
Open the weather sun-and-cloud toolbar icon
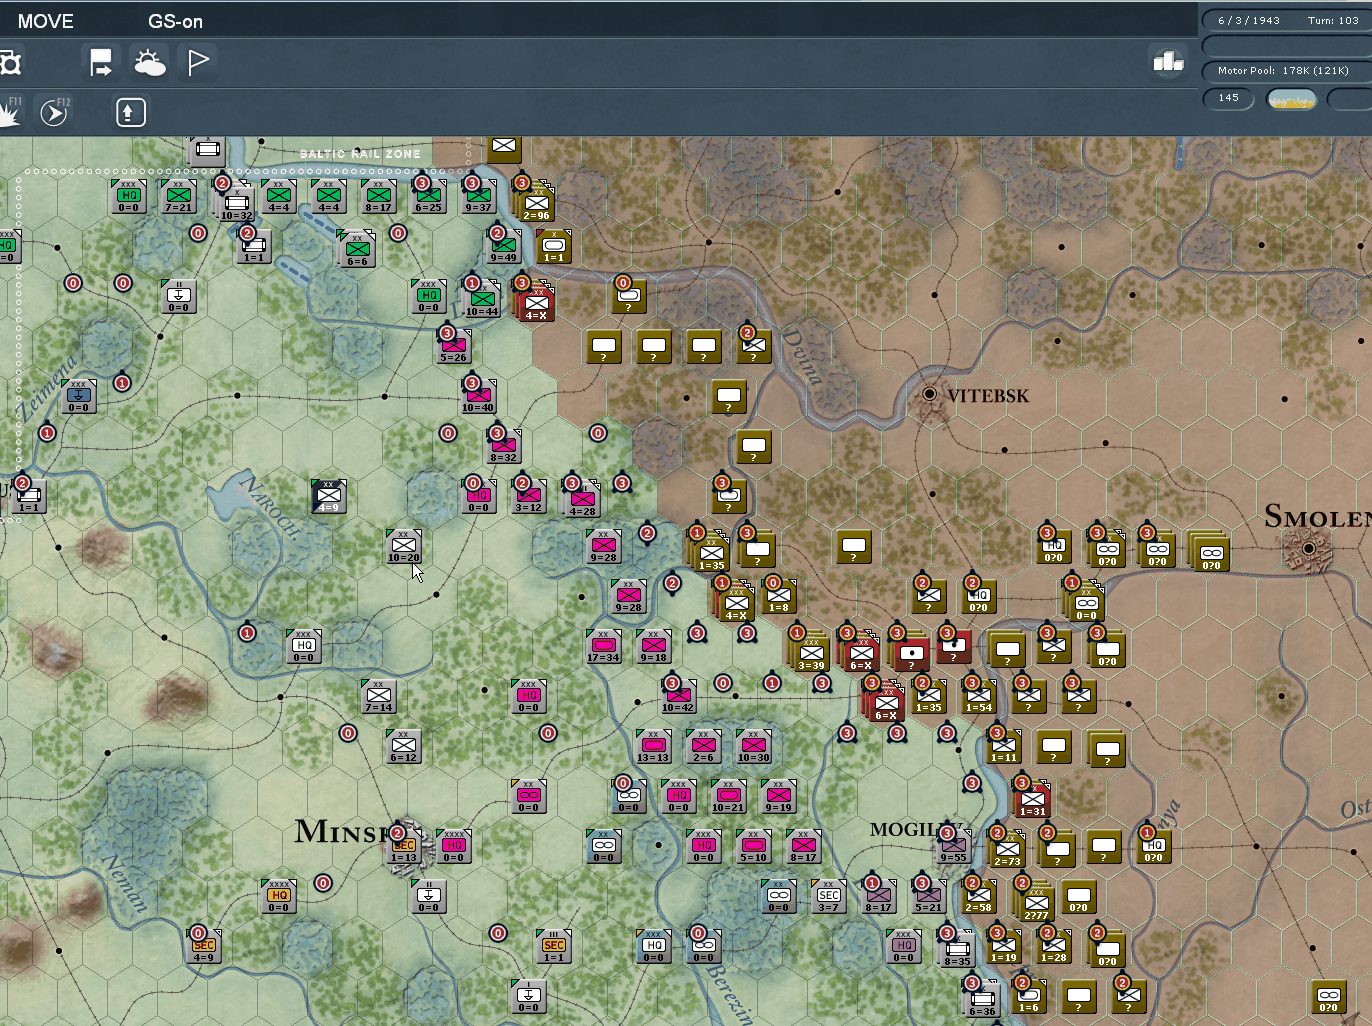150,63
